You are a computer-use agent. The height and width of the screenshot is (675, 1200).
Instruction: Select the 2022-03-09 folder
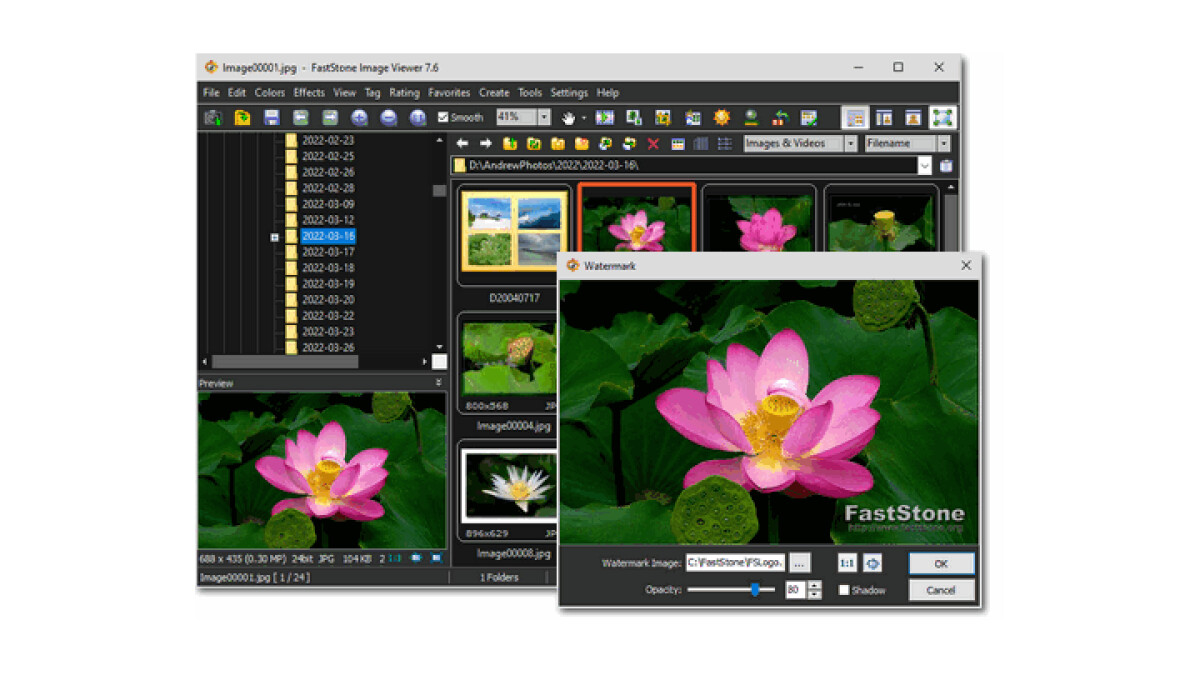coord(328,204)
